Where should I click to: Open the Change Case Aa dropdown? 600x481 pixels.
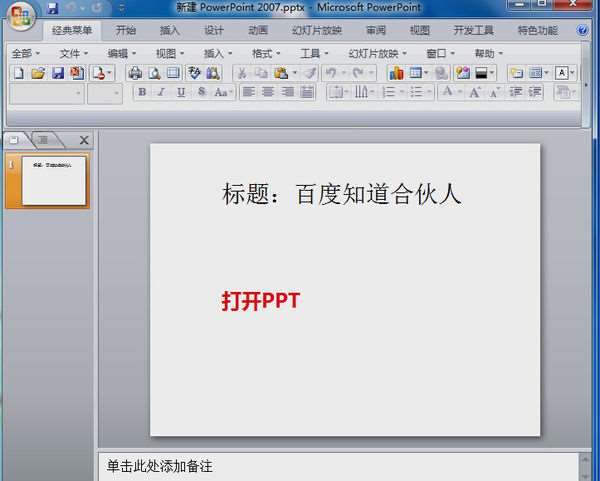click(x=223, y=92)
